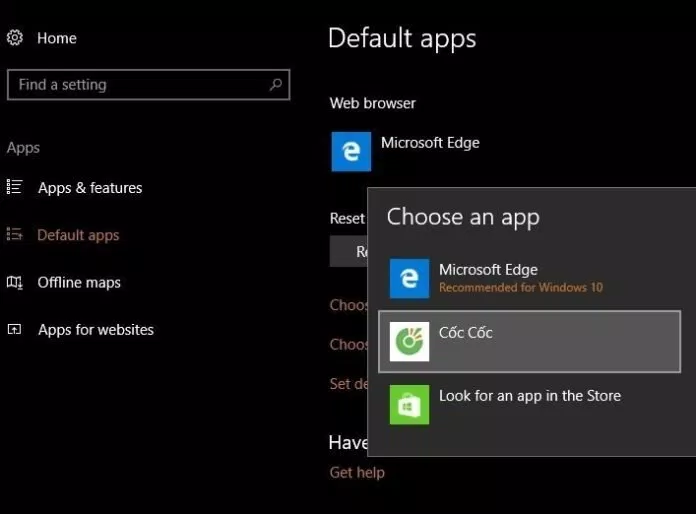696x514 pixels.
Task: Choose Microsoft Edge Recommended for Windows 10
Action: point(529,278)
